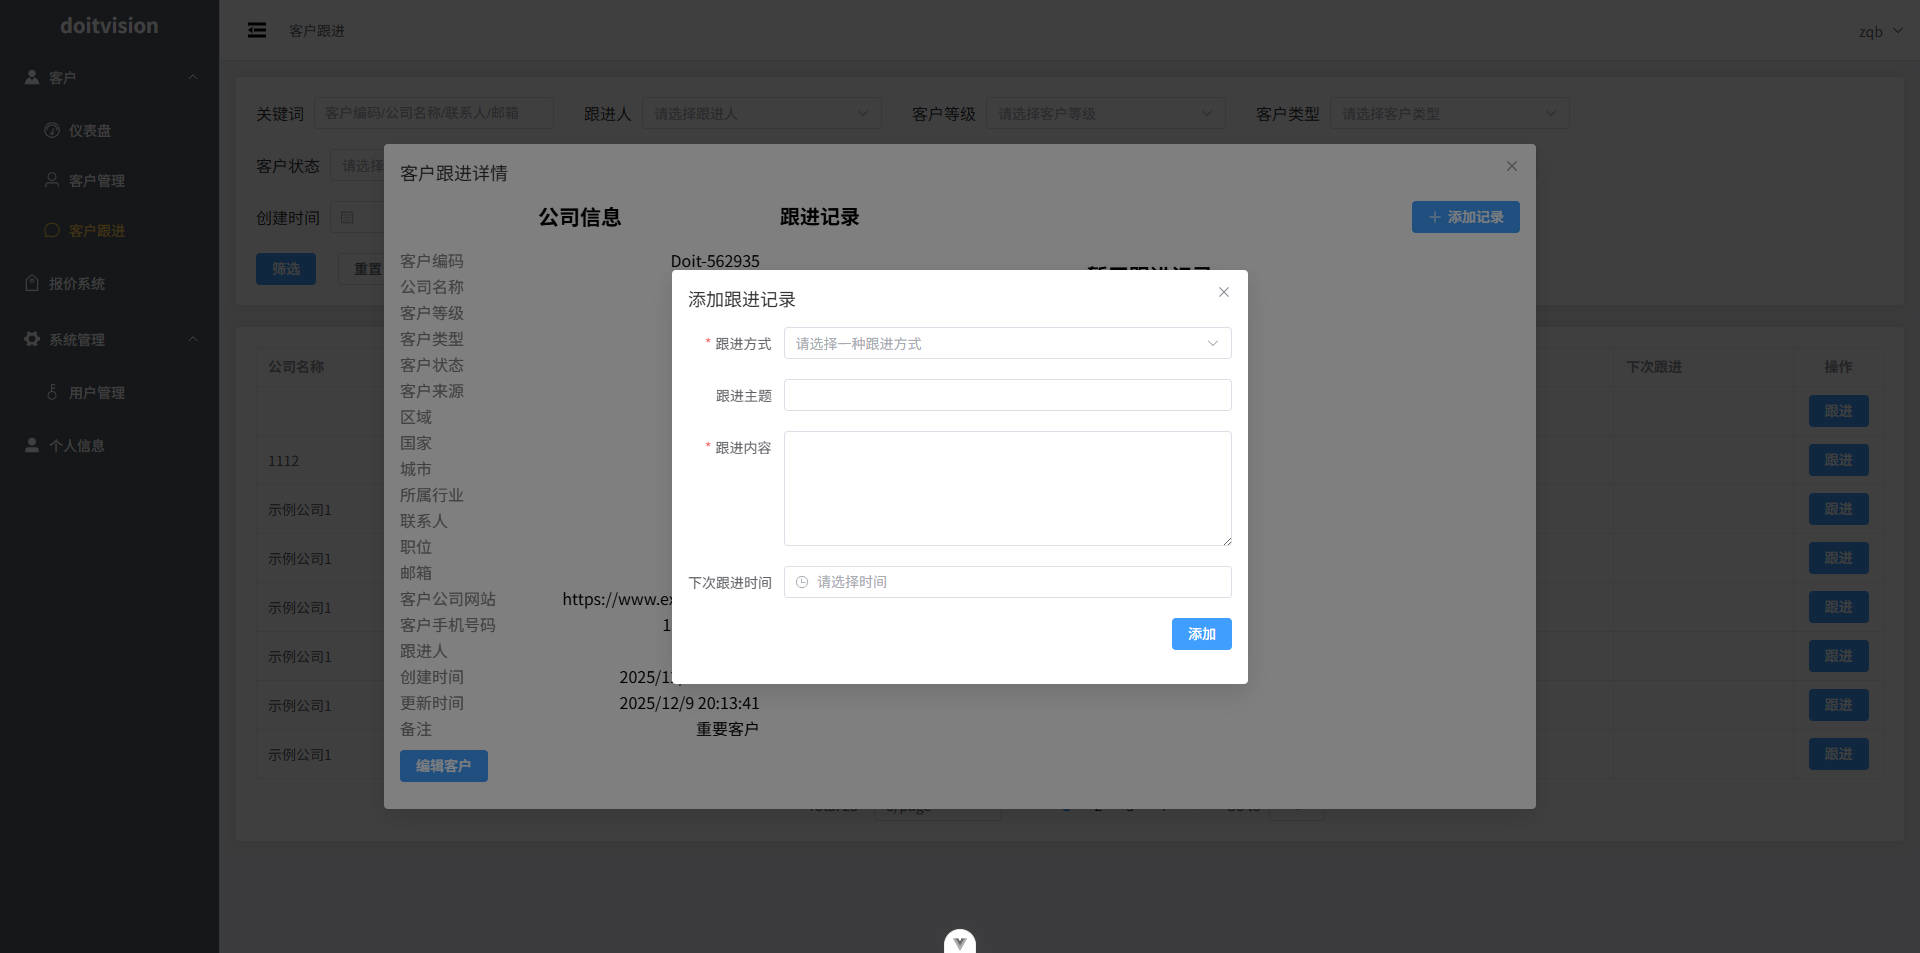Toggle the 创建时间 checkbox
This screenshot has width=1920, height=953.
point(347,217)
